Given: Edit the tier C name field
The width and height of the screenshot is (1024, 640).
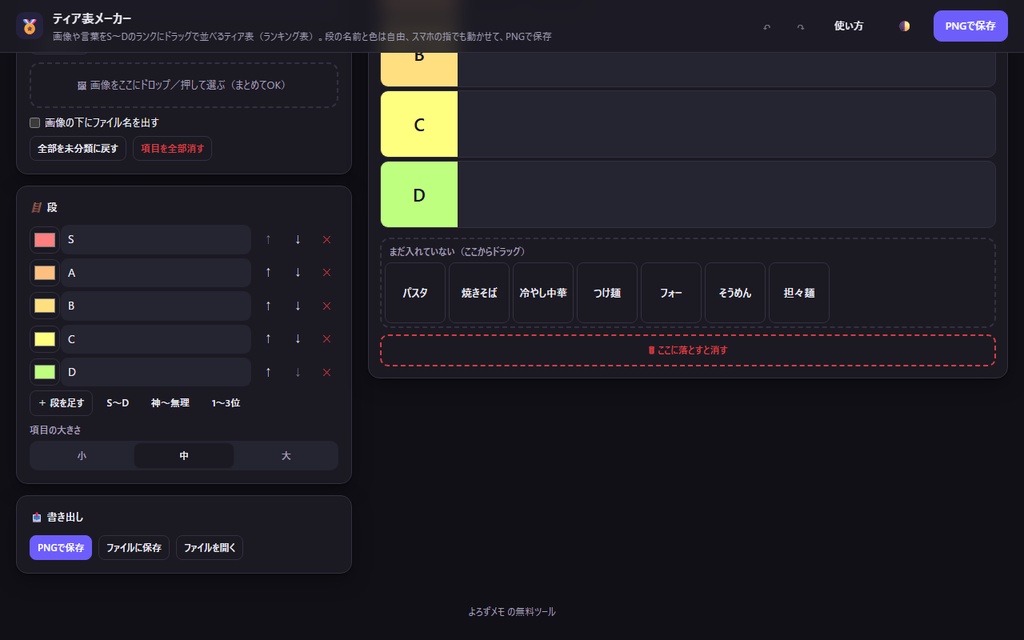Looking at the screenshot, I should point(156,339).
